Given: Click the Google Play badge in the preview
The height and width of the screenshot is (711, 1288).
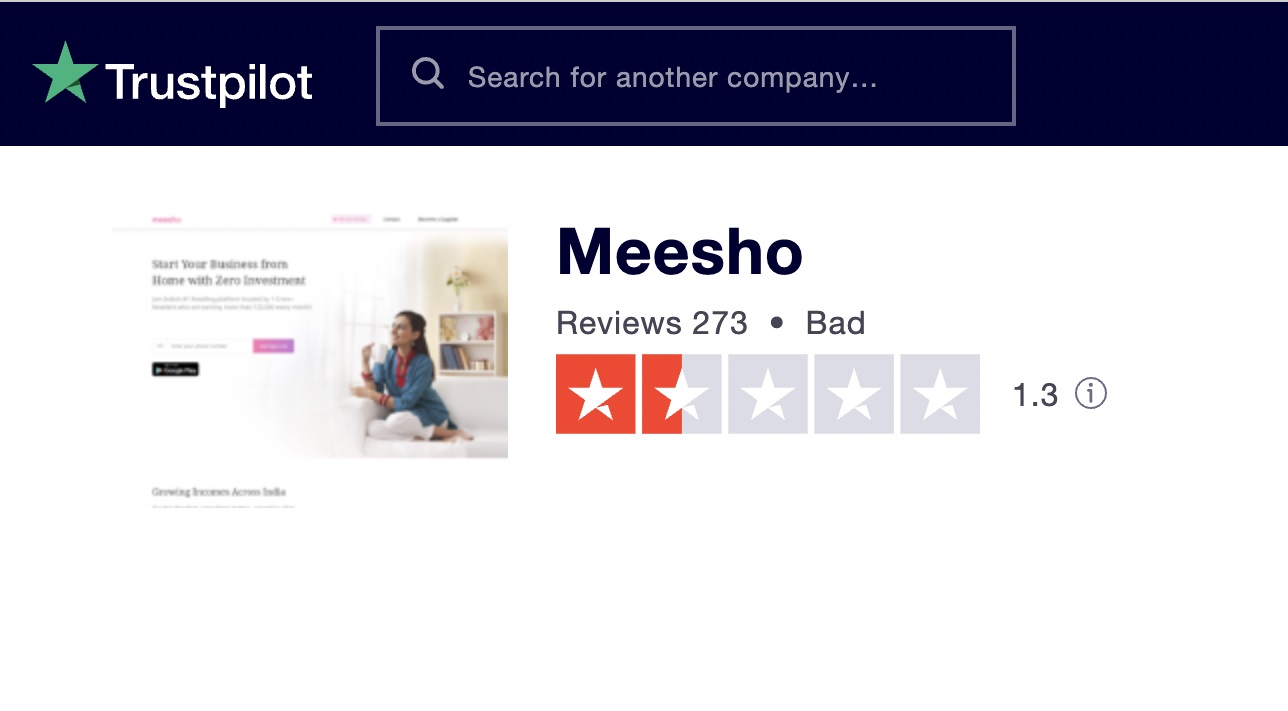Looking at the screenshot, I should click(x=176, y=369).
